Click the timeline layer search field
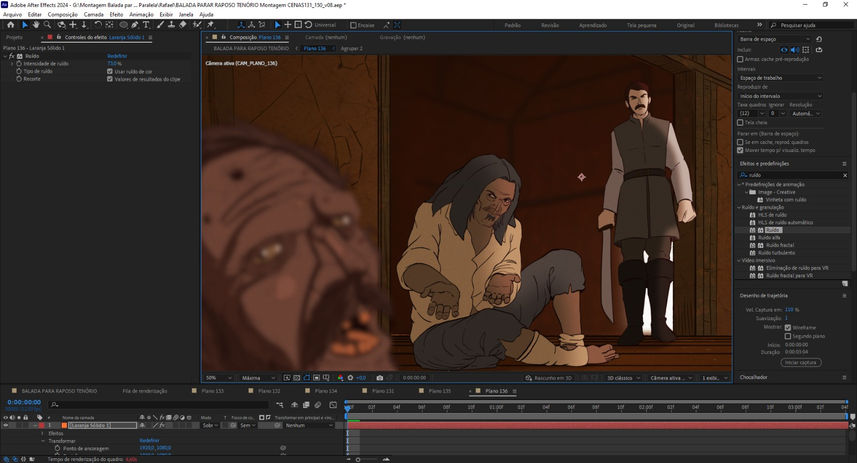Viewport: 857px width, 463px height. point(158,405)
